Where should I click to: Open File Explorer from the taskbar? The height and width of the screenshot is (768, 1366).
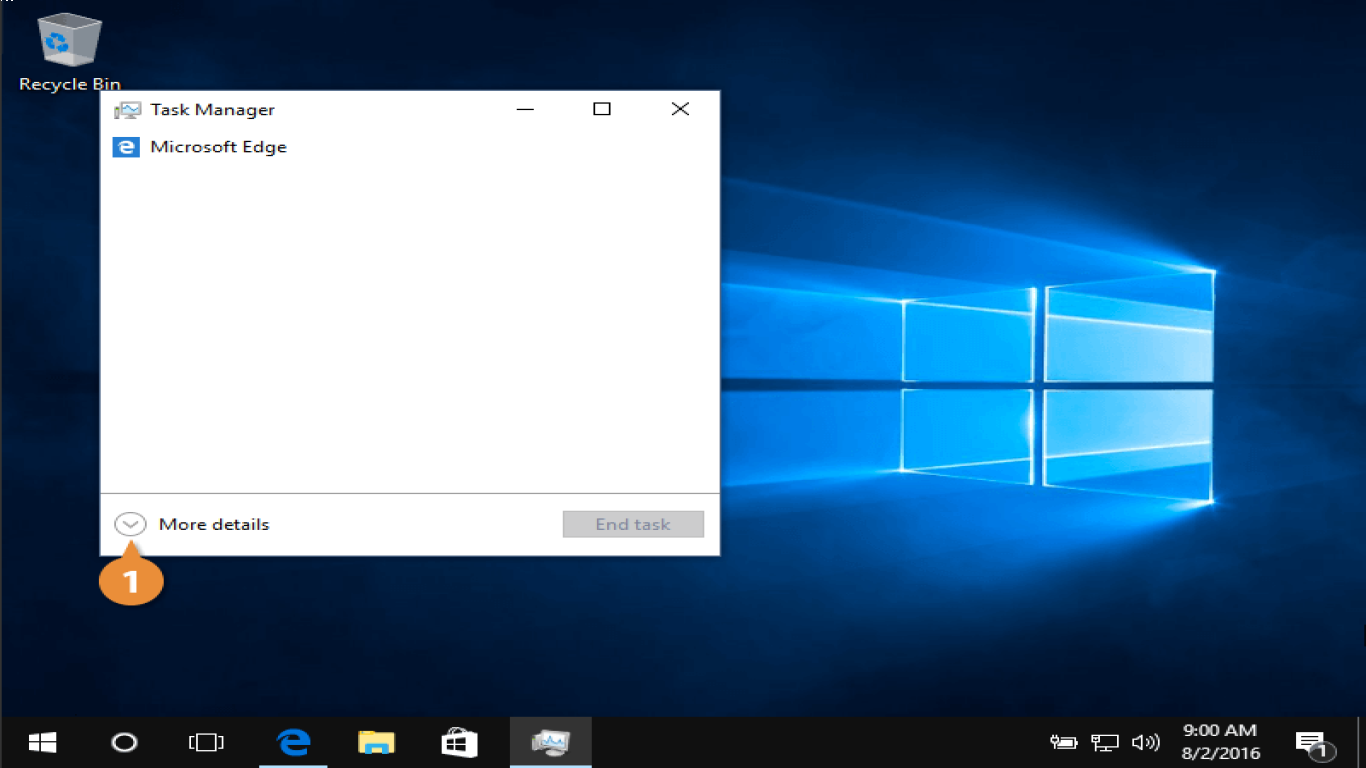[x=376, y=742]
